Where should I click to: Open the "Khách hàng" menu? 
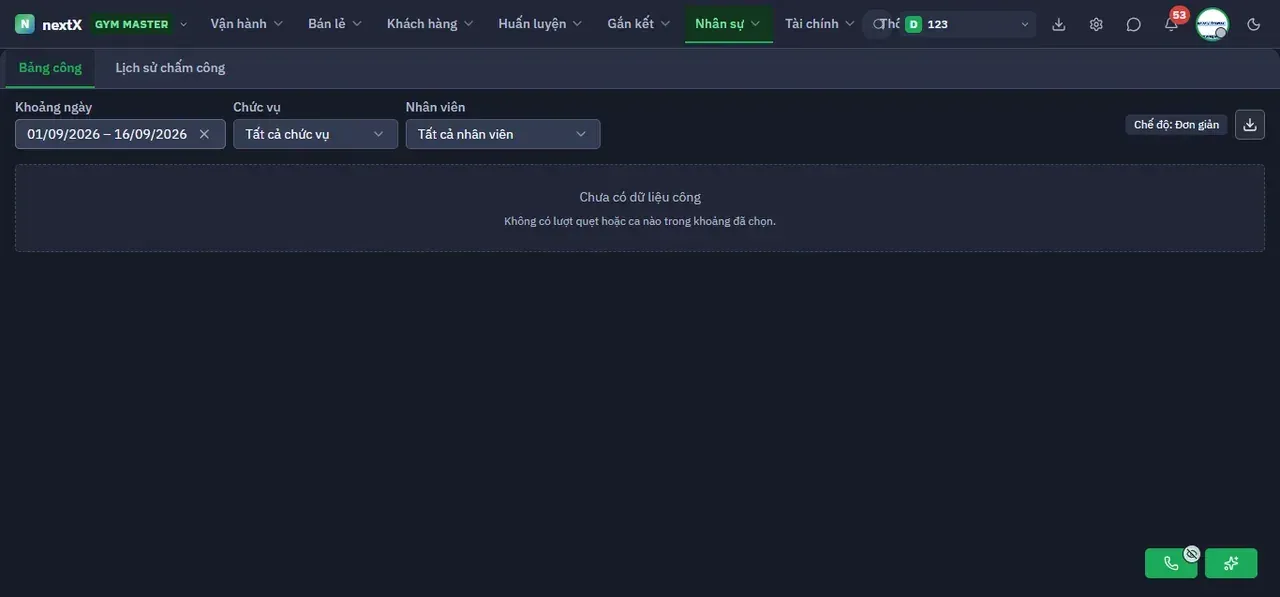(x=430, y=24)
